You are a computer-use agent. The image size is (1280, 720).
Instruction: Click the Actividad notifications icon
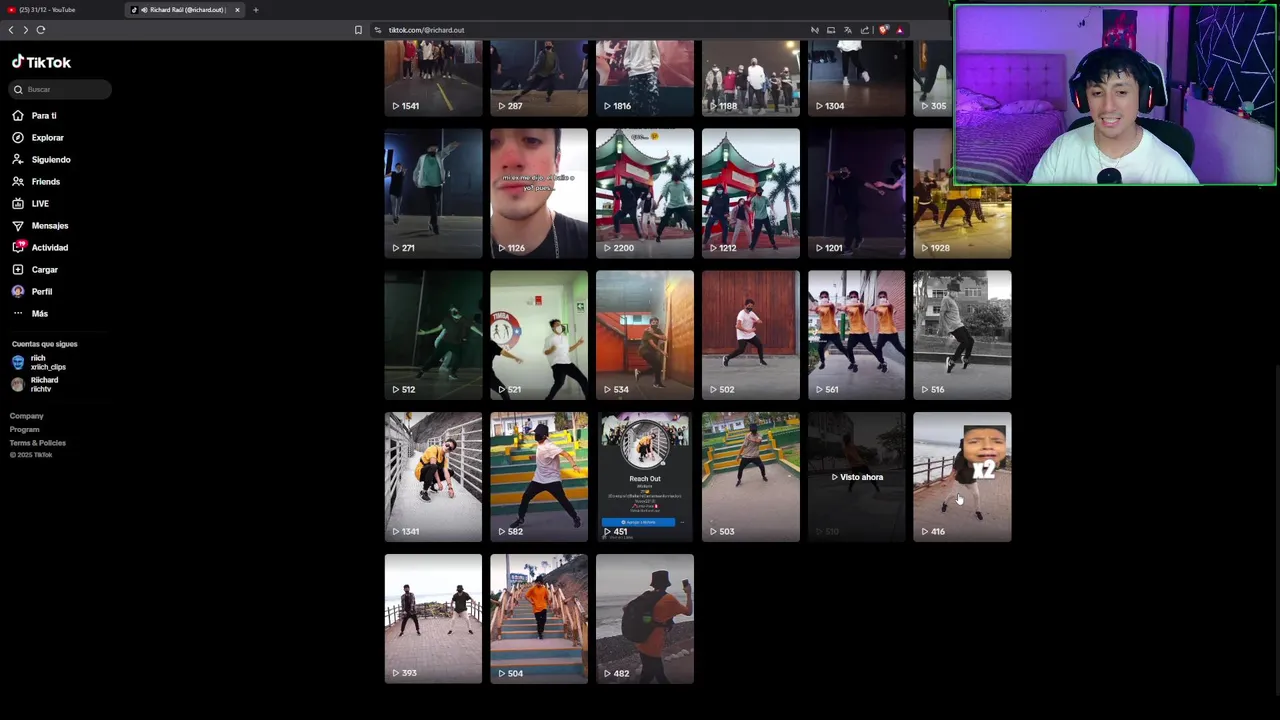pyautogui.click(x=18, y=247)
